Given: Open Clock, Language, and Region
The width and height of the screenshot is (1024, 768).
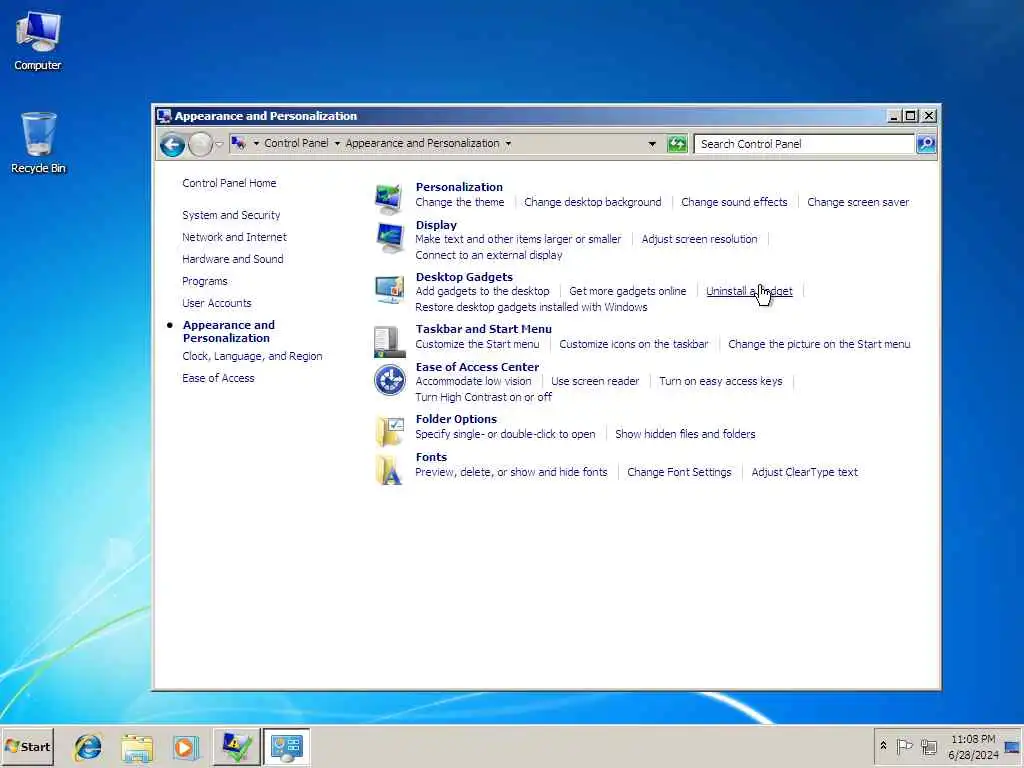Looking at the screenshot, I should [252, 356].
